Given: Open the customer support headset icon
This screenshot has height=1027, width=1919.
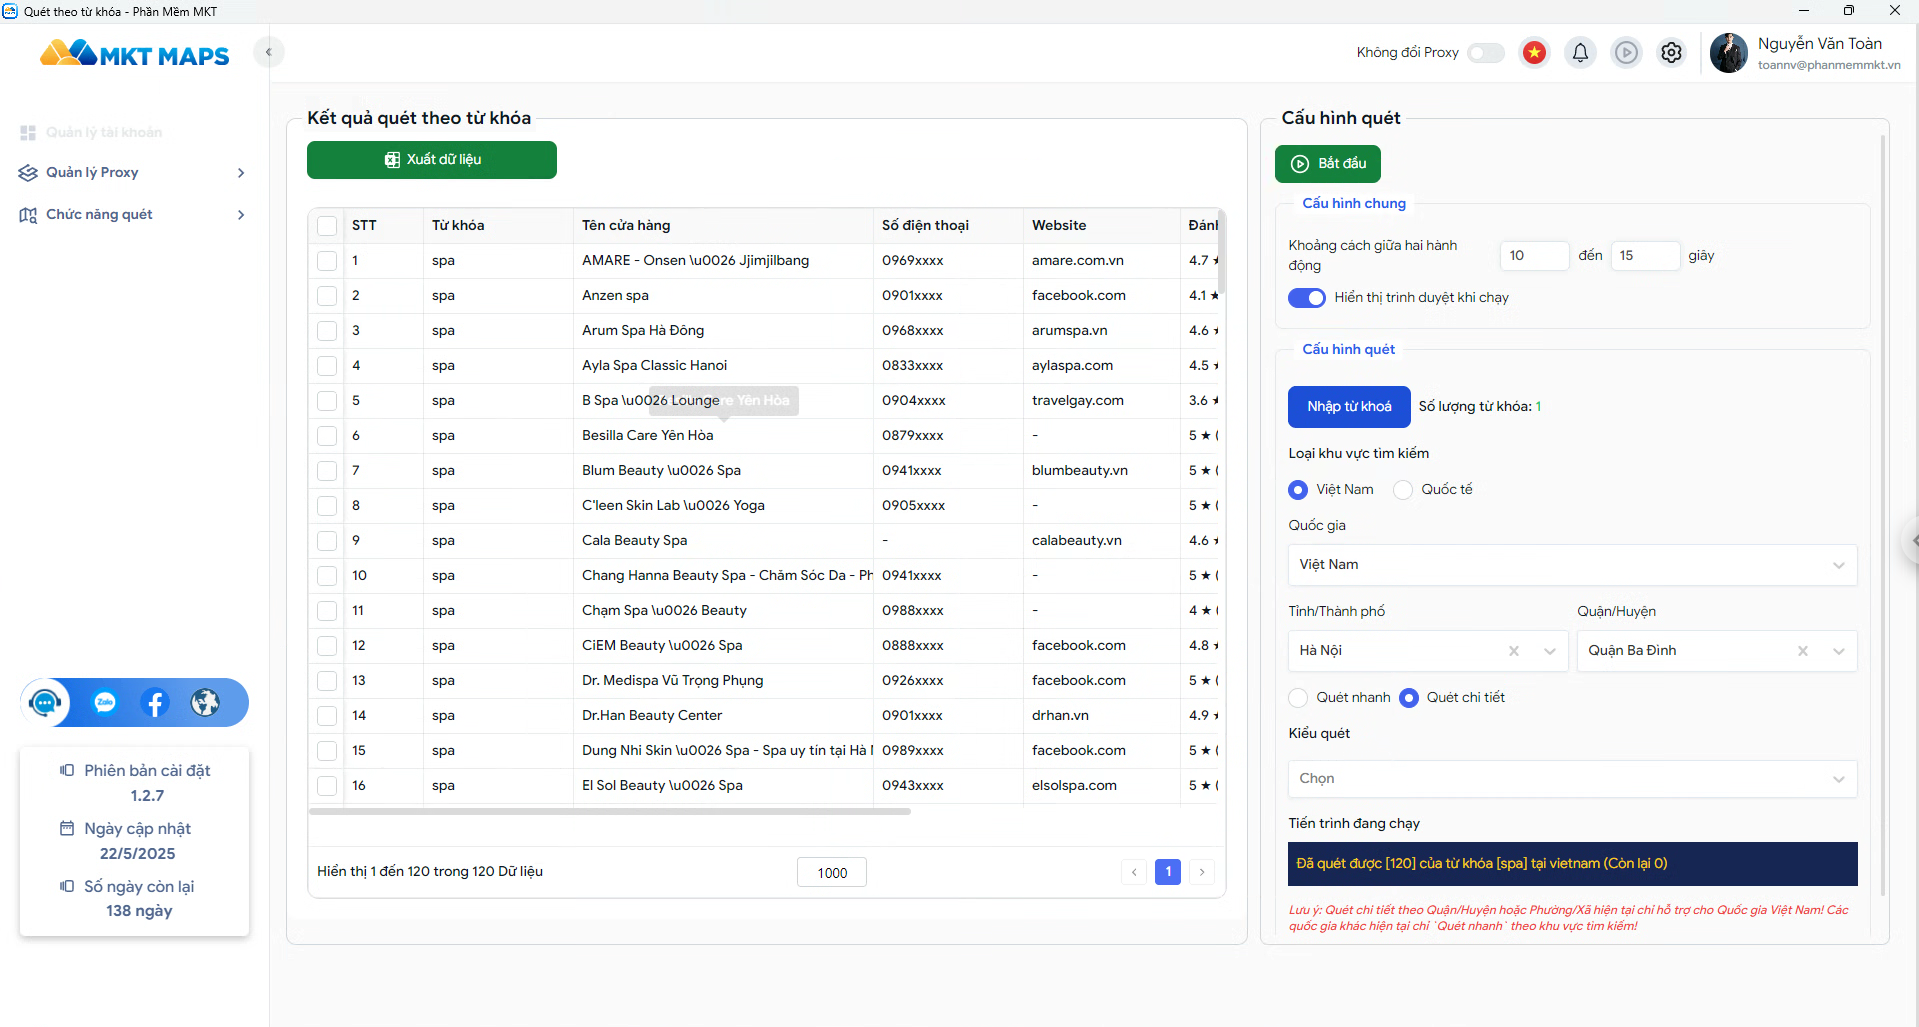Looking at the screenshot, I should (46, 703).
